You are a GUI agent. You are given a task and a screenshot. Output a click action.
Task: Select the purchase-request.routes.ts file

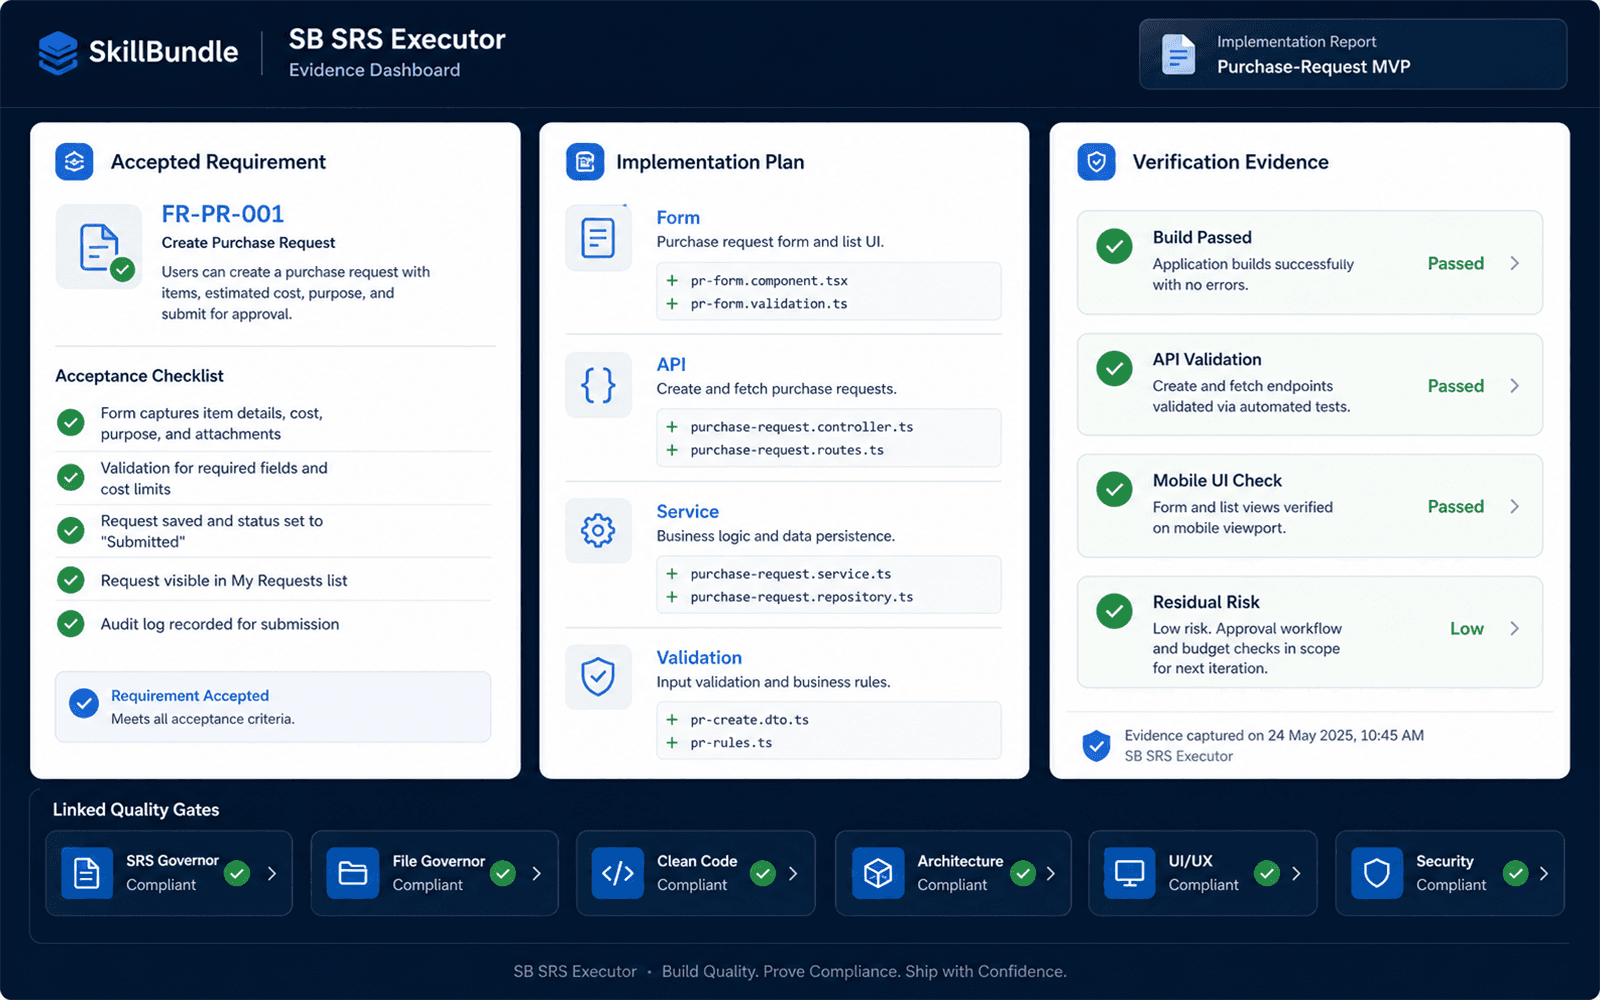click(x=787, y=450)
